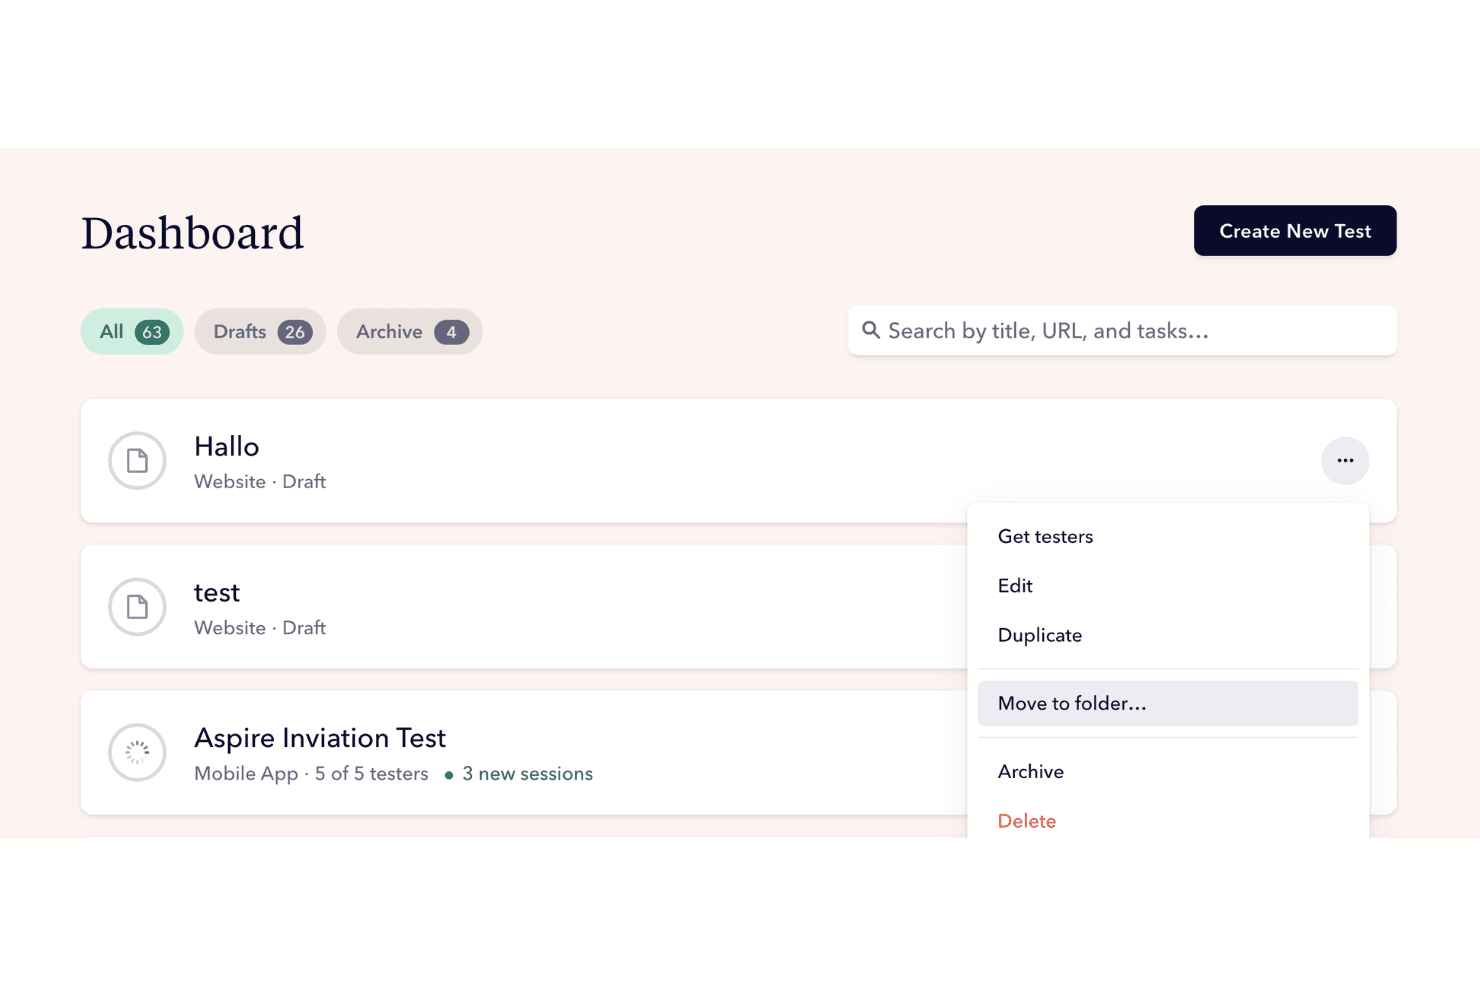
Task: Choose Delete in the context menu
Action: click(x=1167, y=821)
